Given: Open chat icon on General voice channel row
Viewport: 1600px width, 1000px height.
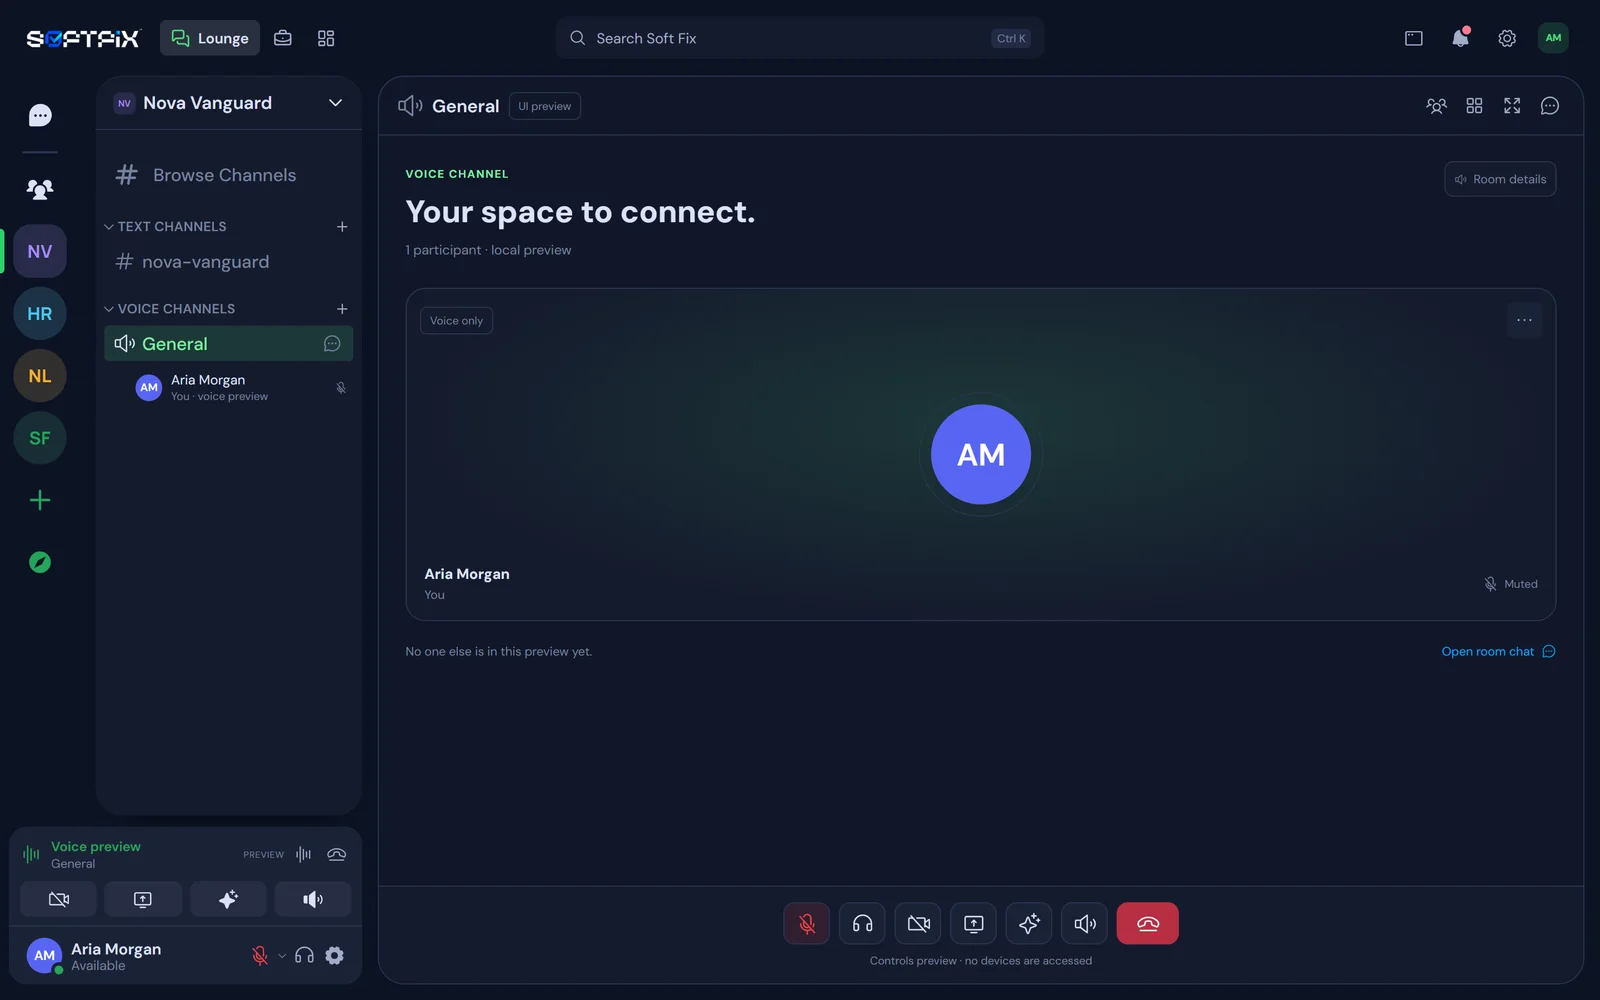Looking at the screenshot, I should (332, 344).
